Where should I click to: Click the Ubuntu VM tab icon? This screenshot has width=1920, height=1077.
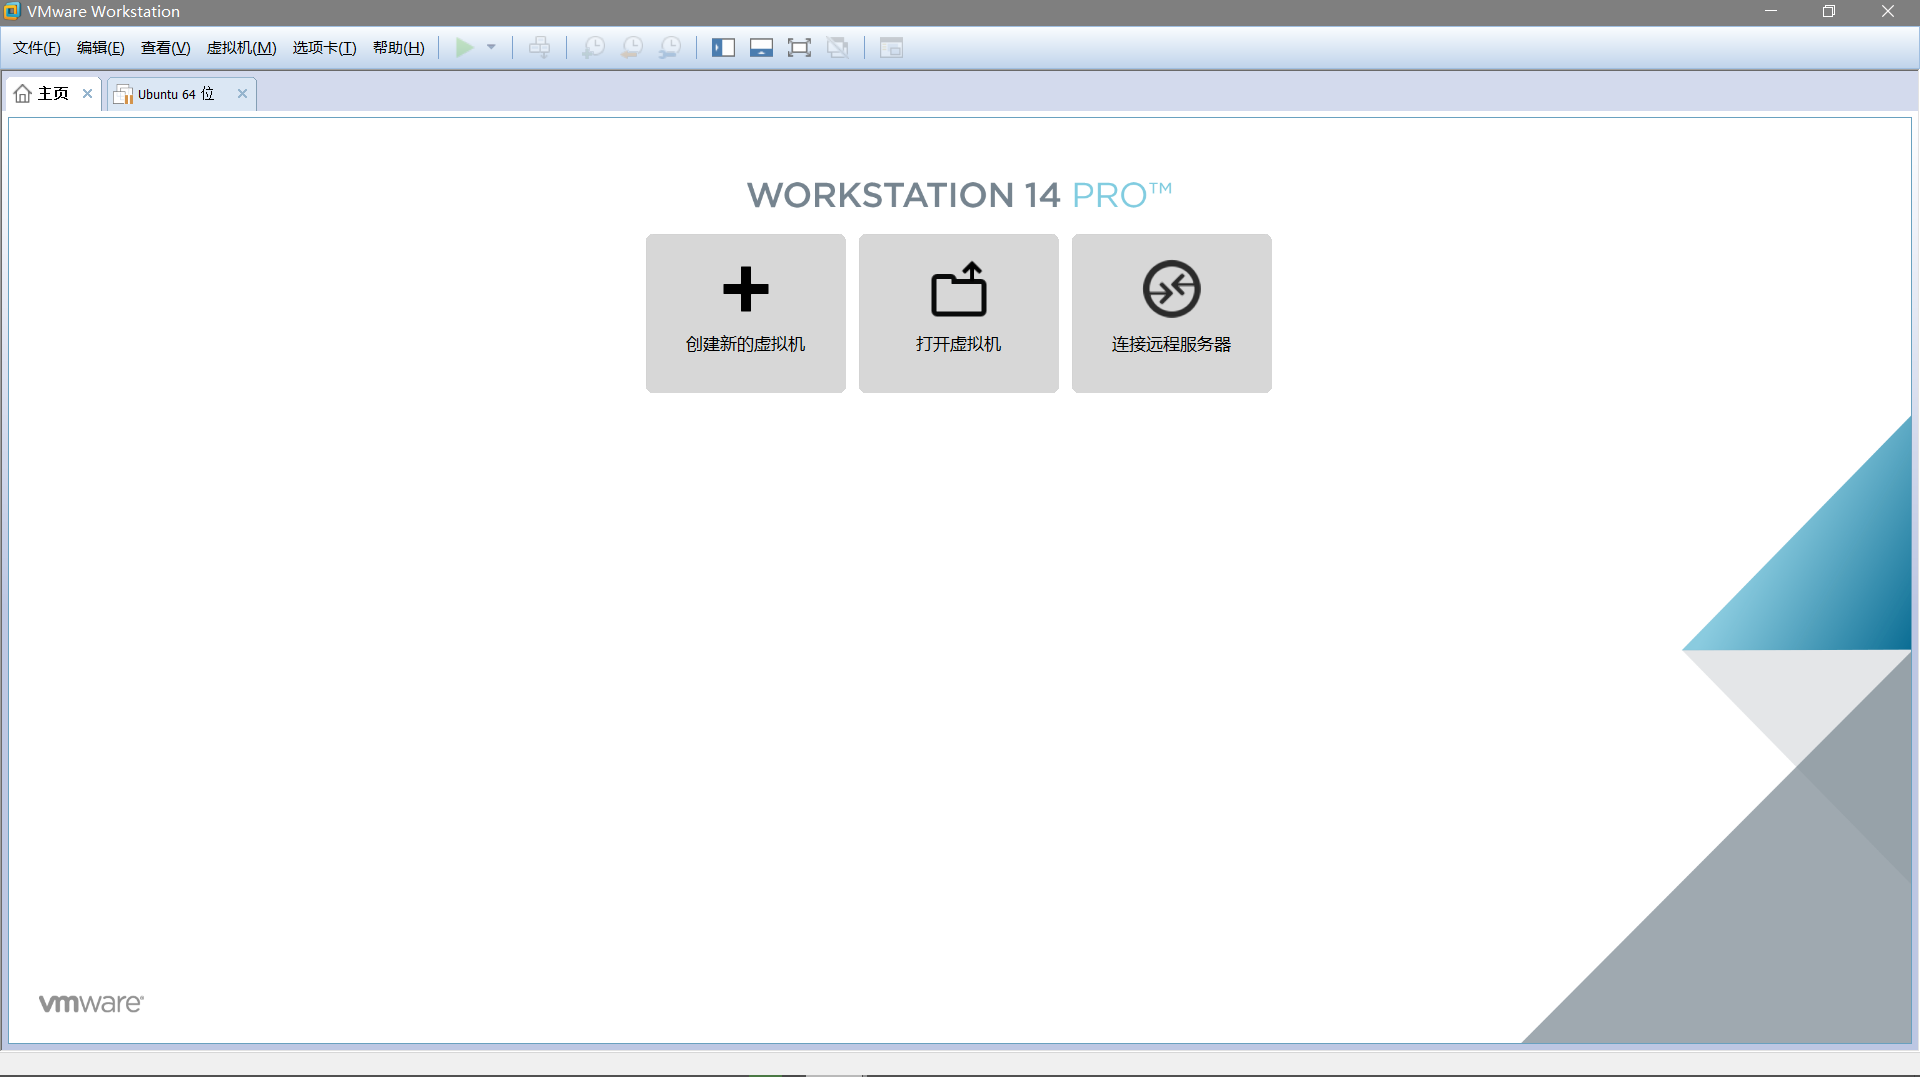123,94
